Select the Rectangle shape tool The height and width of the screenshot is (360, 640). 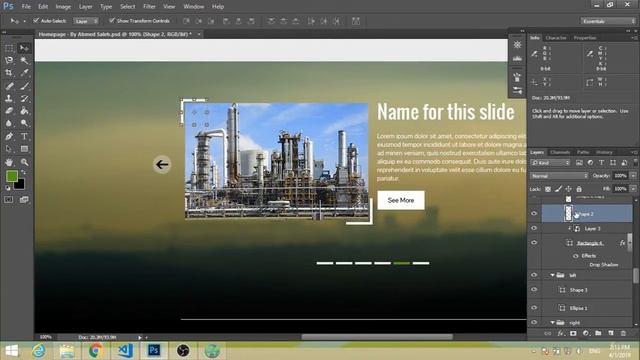click(x=24, y=149)
